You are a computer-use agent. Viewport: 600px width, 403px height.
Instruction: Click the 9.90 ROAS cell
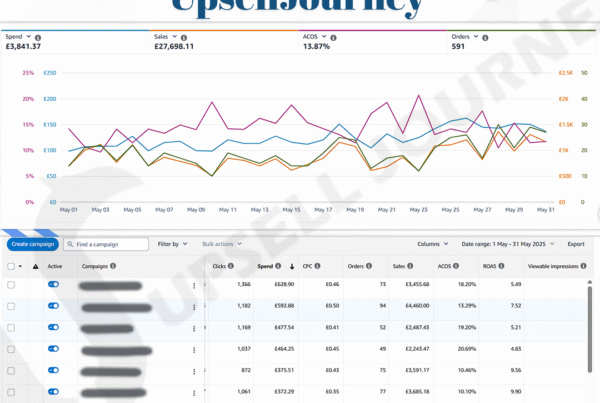516,391
